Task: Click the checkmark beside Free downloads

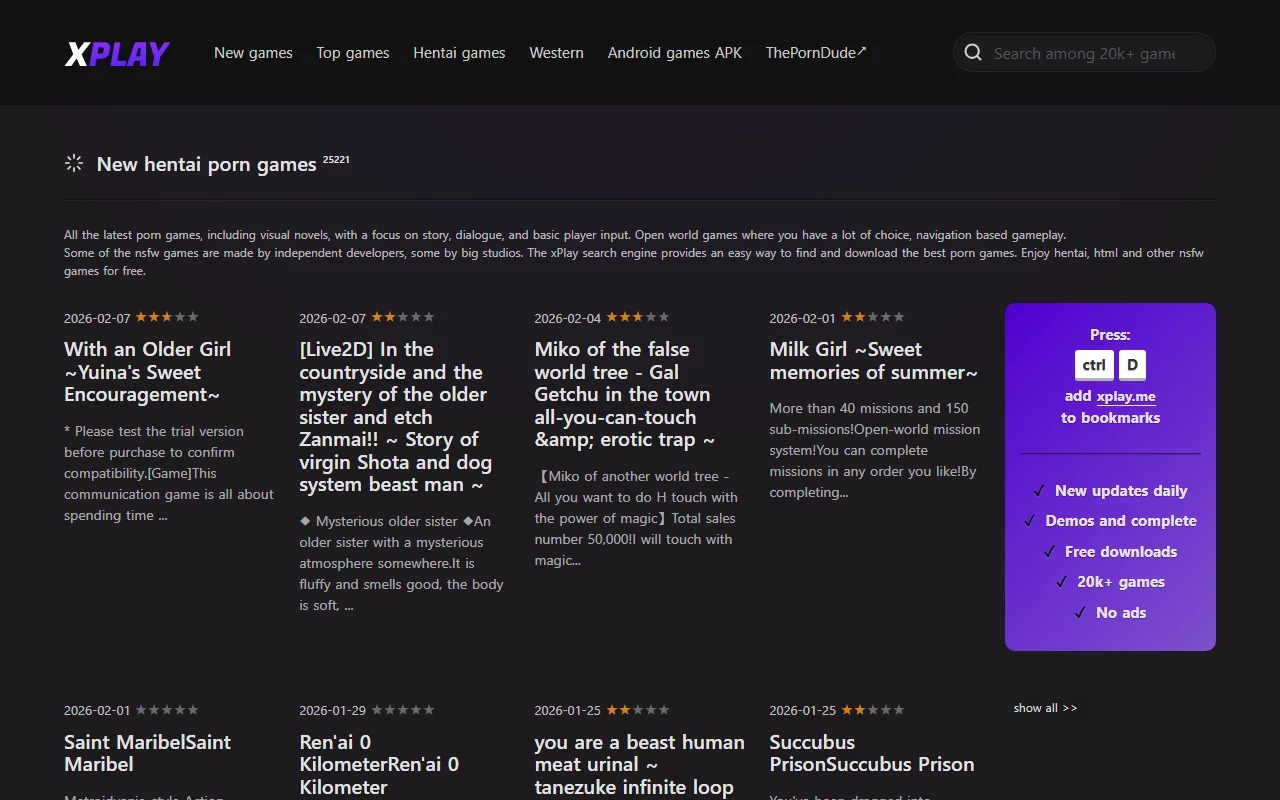Action: coord(1049,551)
